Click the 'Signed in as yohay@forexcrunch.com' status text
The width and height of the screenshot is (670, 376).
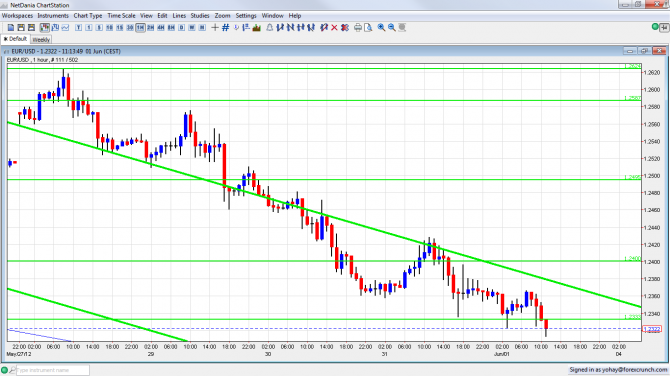(618, 370)
